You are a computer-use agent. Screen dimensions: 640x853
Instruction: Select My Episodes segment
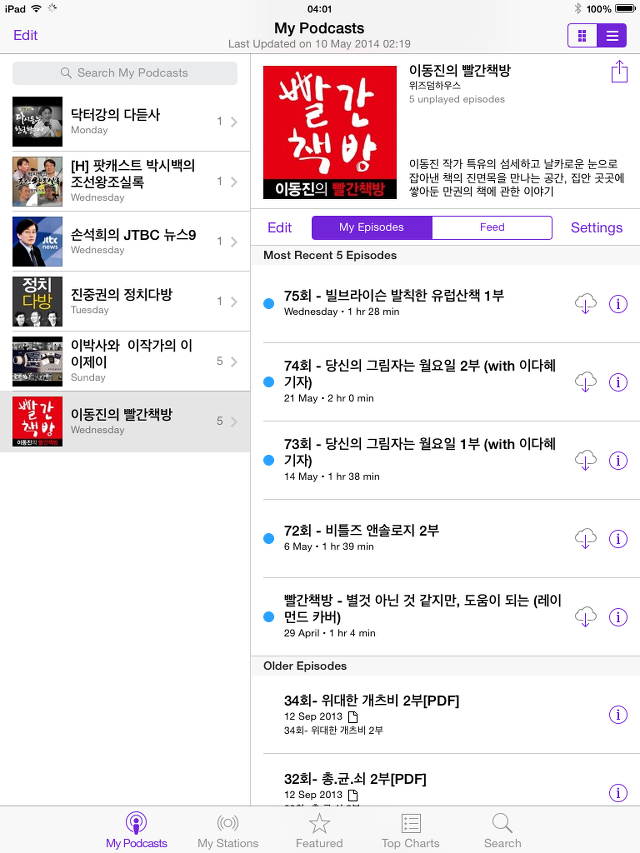point(372,227)
